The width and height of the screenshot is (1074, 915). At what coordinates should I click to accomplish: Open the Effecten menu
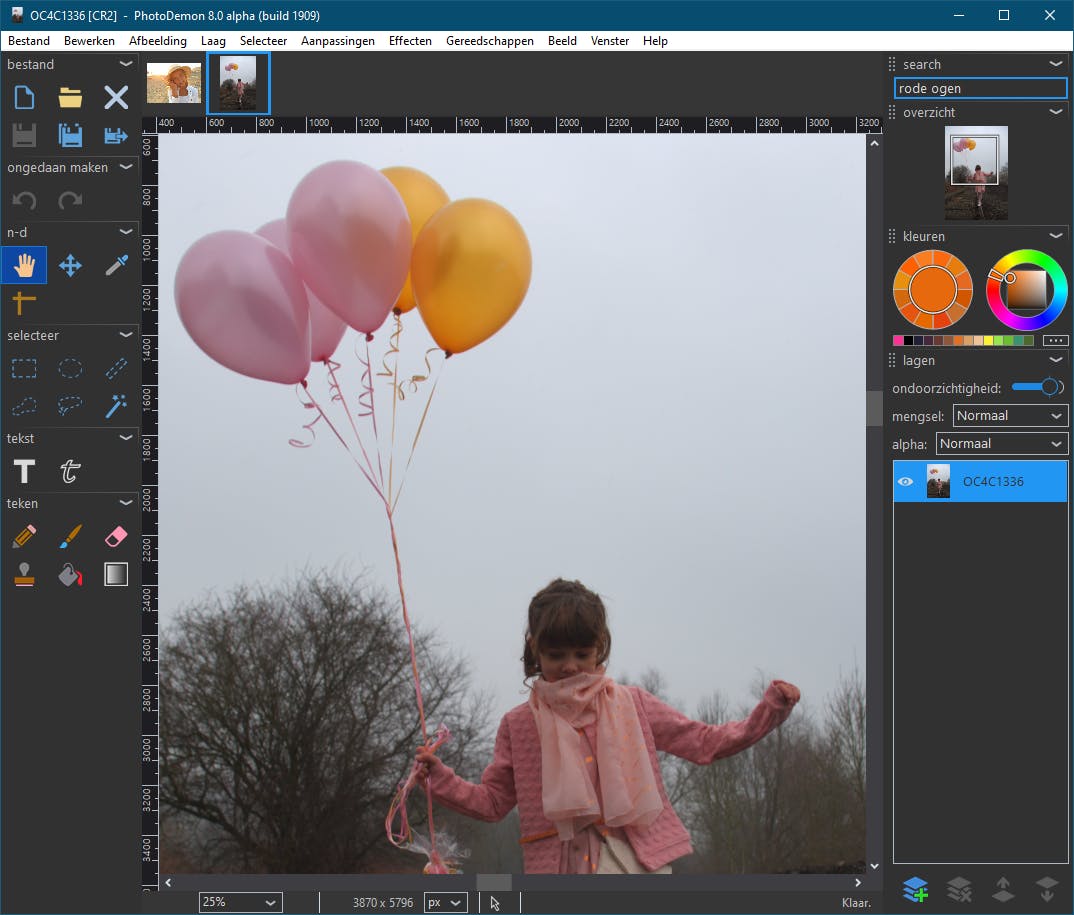click(x=410, y=41)
